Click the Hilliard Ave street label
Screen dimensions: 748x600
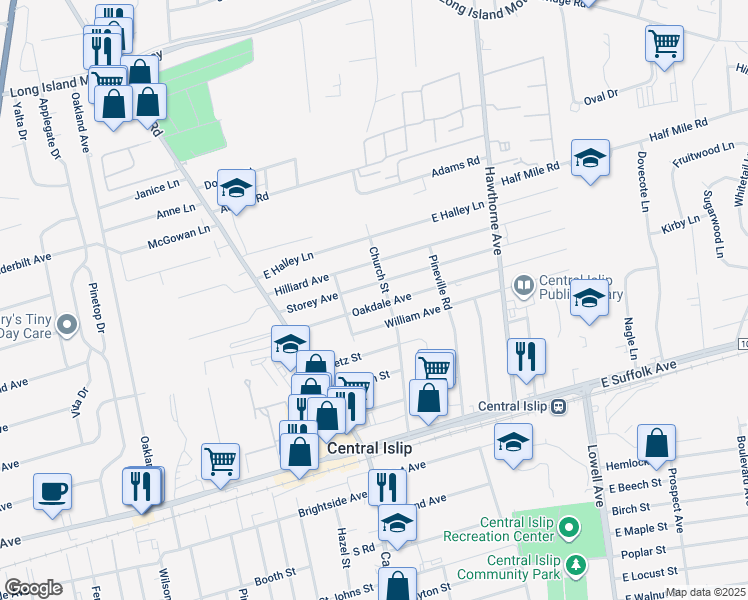tap(301, 285)
